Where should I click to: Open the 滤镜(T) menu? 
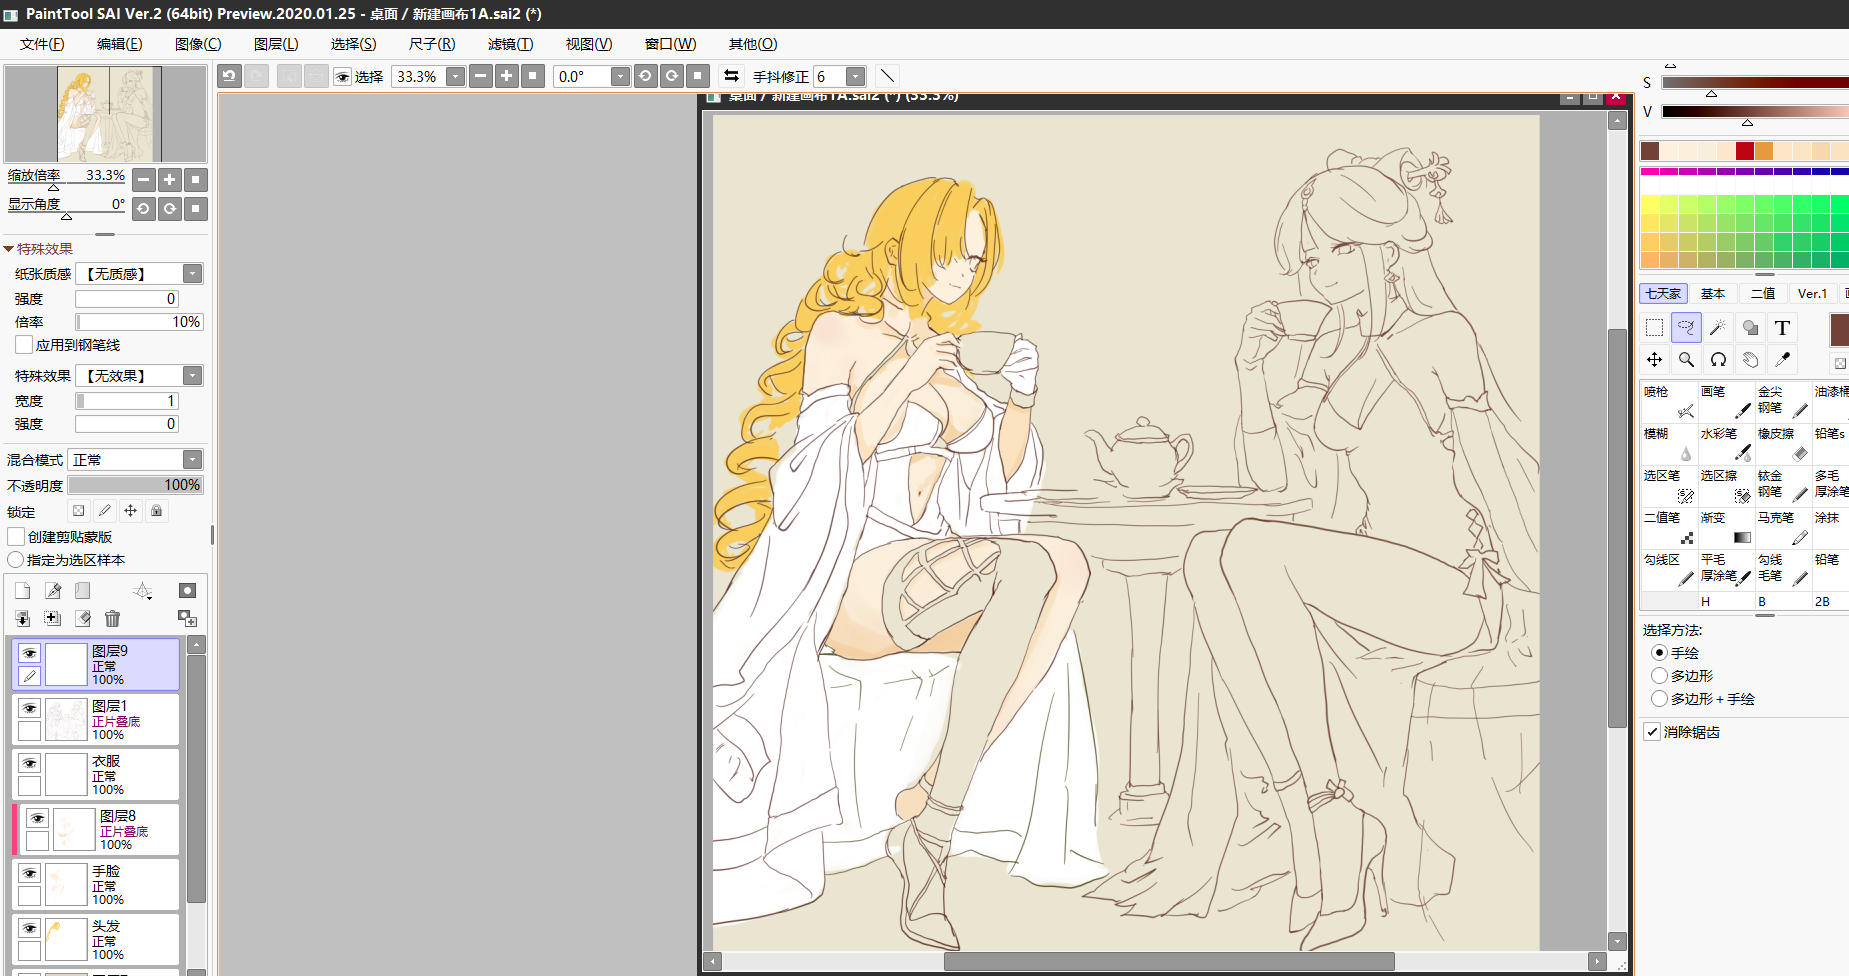510,44
